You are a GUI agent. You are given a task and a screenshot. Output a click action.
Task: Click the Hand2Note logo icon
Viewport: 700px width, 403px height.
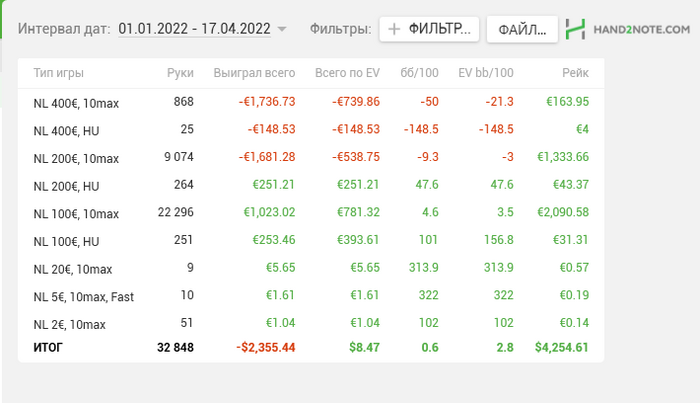point(575,29)
